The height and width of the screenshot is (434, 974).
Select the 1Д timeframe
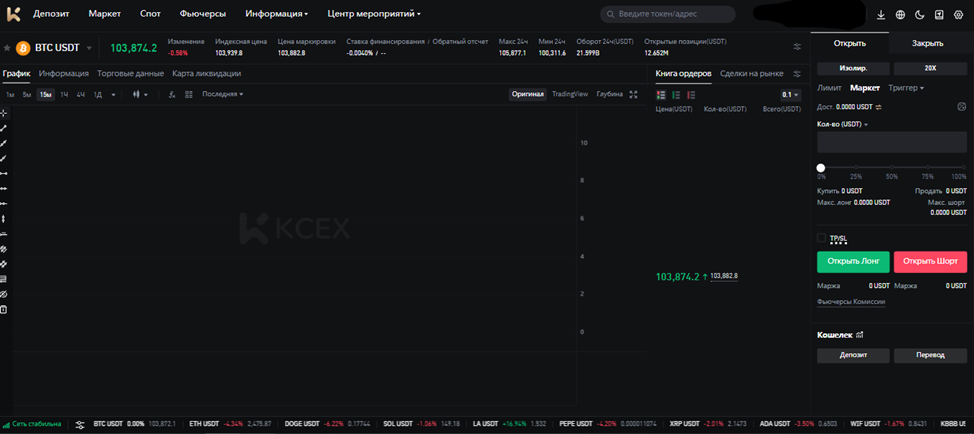[98, 94]
